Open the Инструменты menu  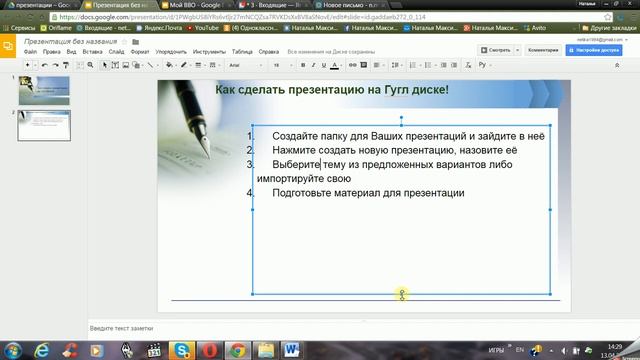coord(209,52)
